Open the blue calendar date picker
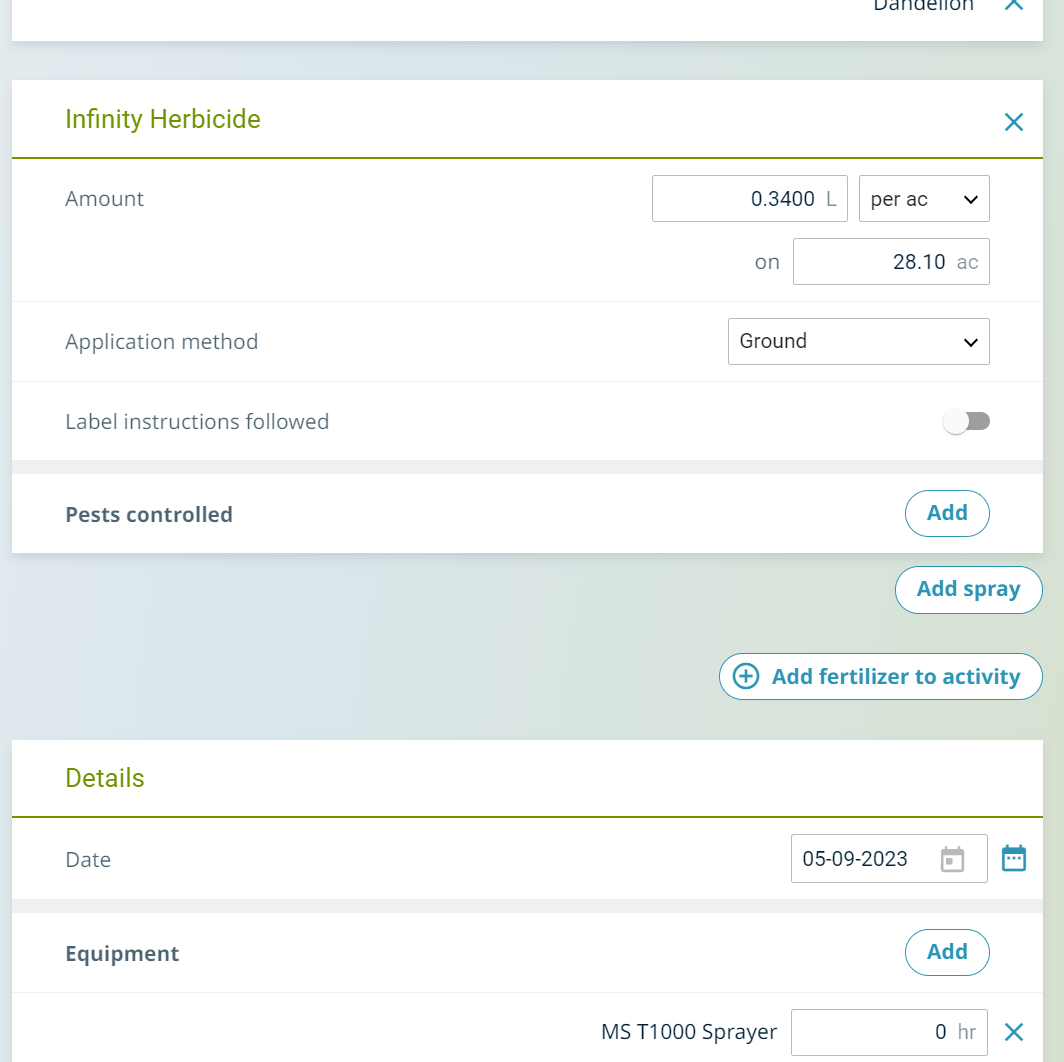1064x1062 pixels. tap(1013, 859)
